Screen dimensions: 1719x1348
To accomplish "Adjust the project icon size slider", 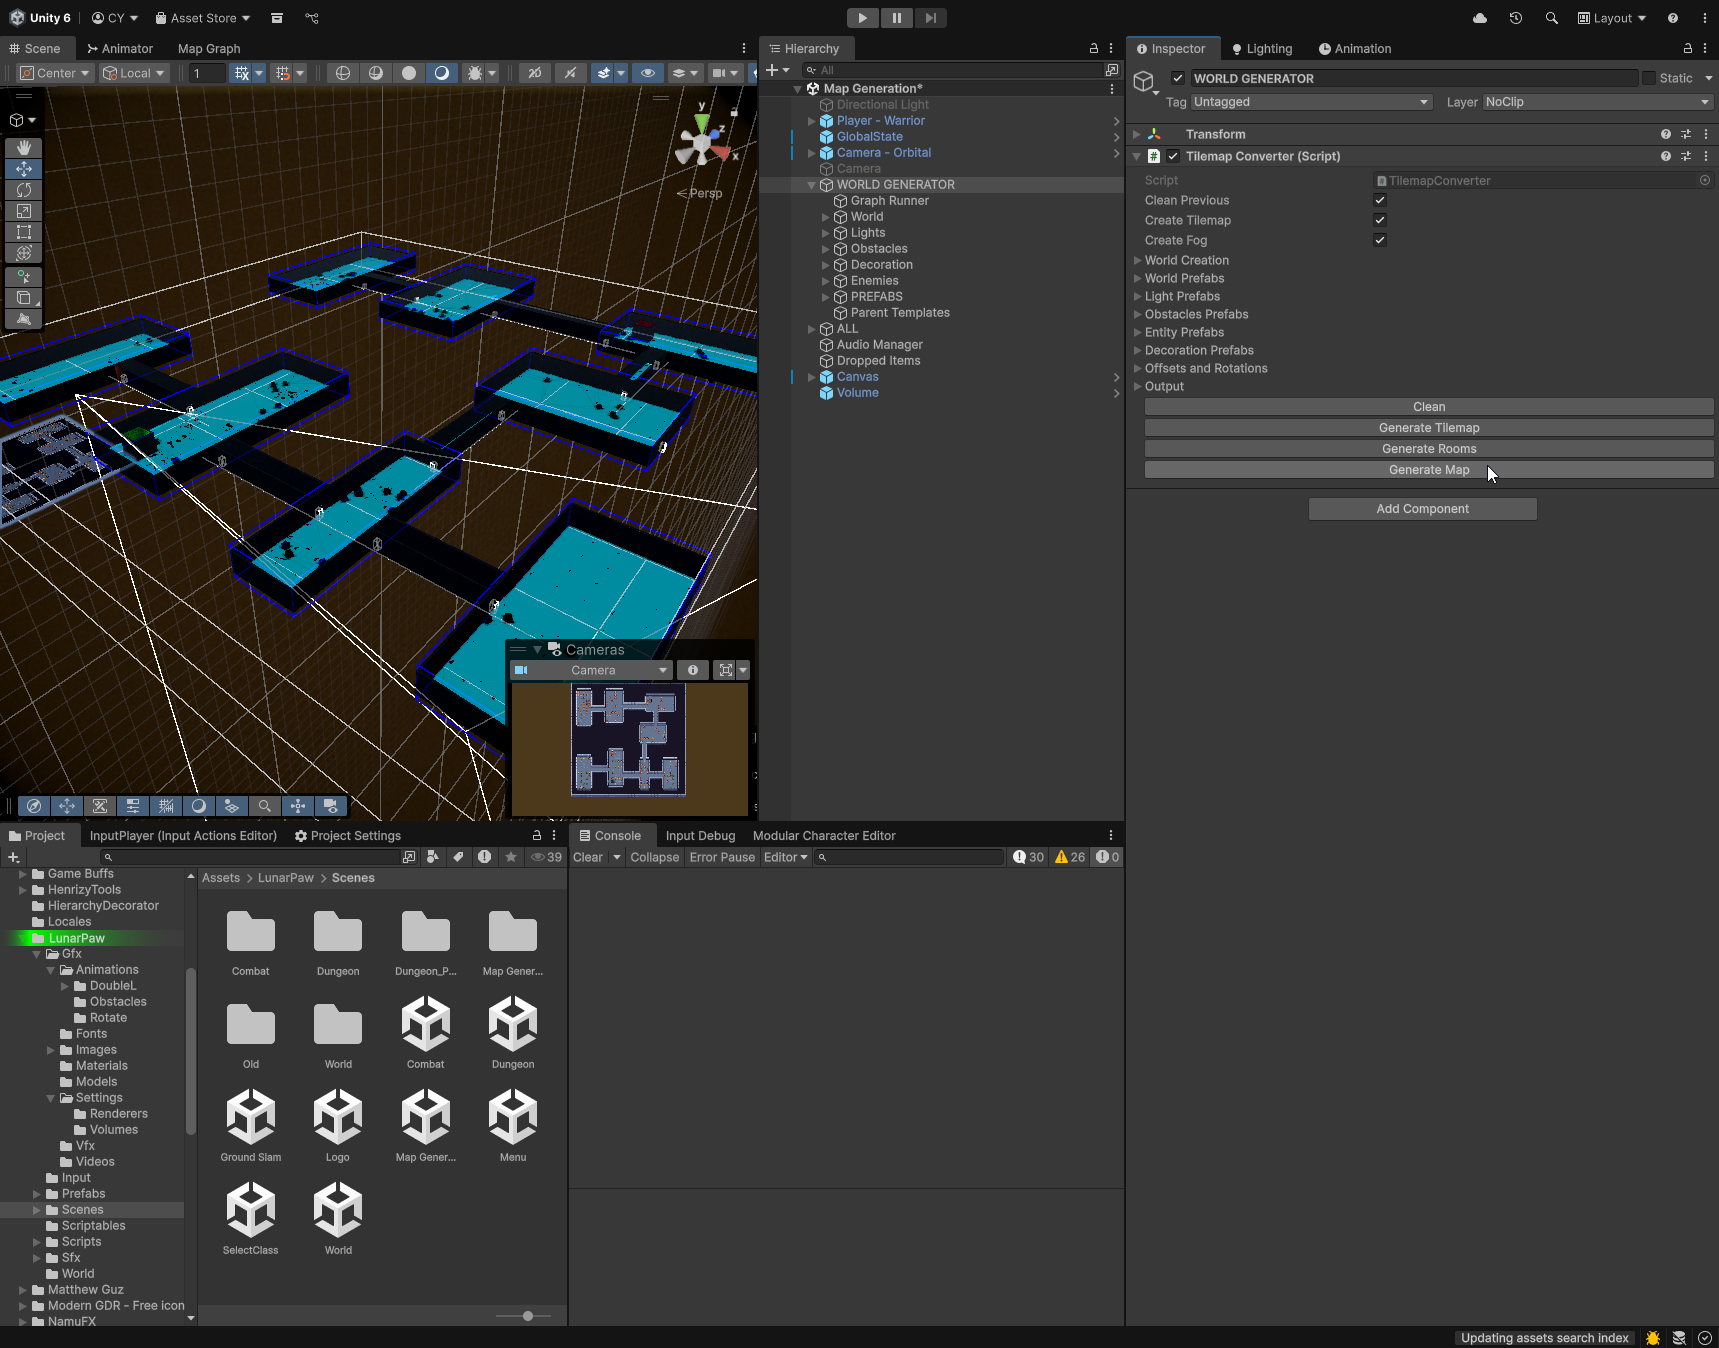I will click(528, 1316).
